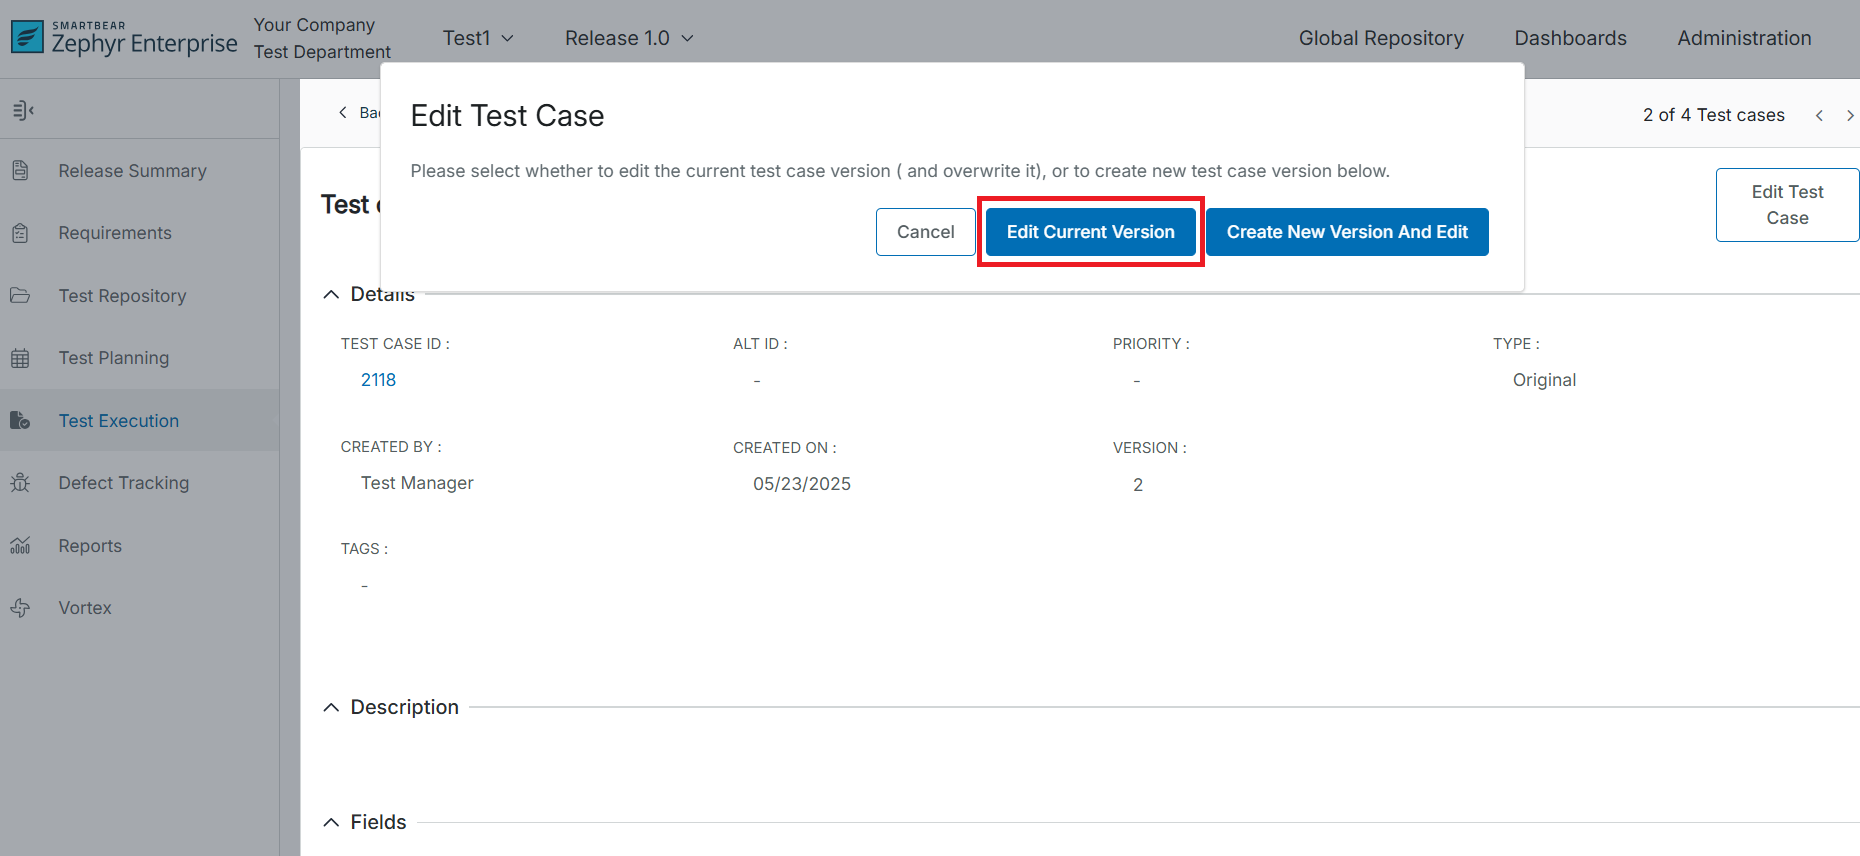
Task: Choose Create New Version And Edit
Action: 1346,232
